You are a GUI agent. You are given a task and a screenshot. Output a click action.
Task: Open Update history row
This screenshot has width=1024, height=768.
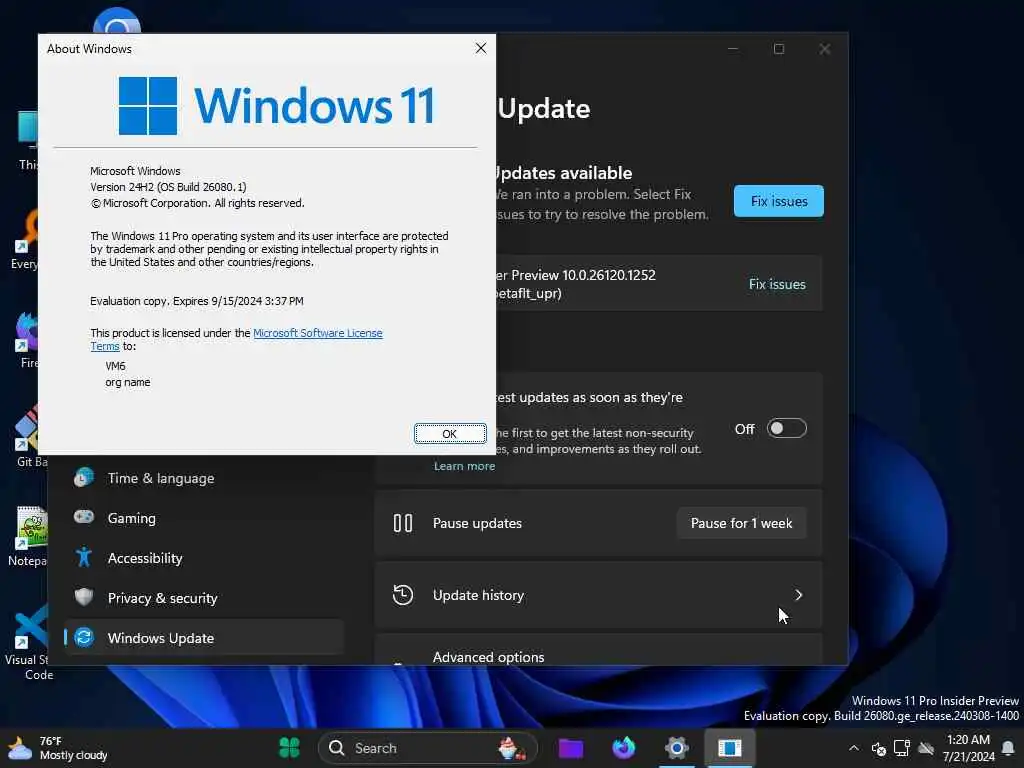598,595
